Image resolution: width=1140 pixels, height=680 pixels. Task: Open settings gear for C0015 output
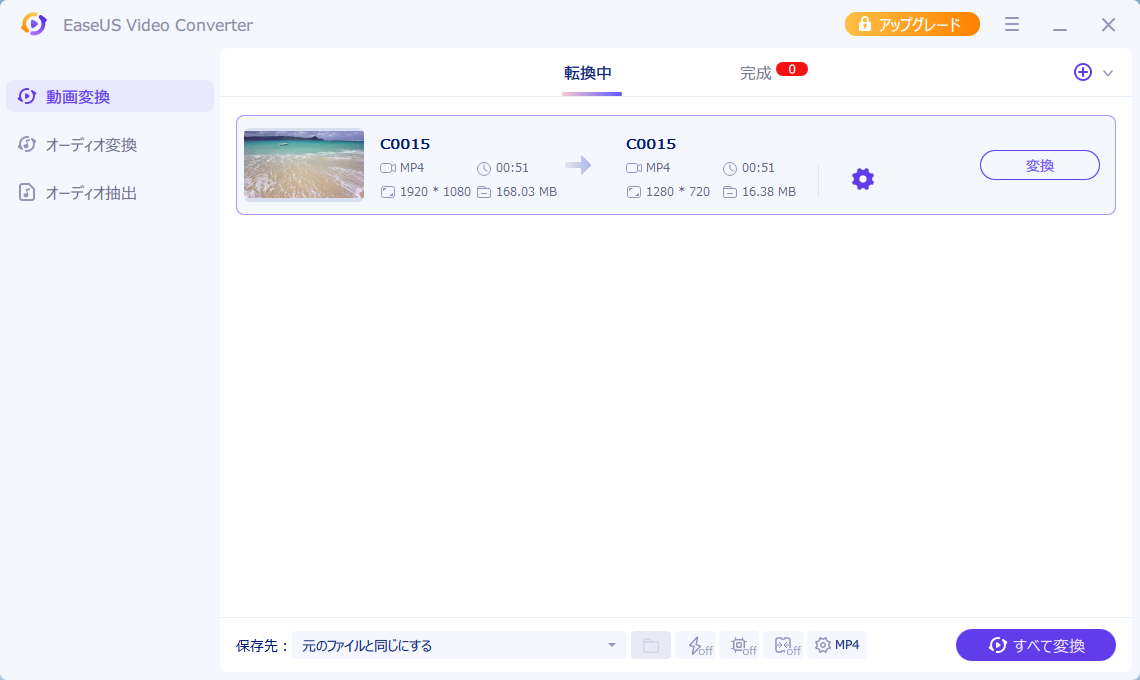tap(862, 179)
